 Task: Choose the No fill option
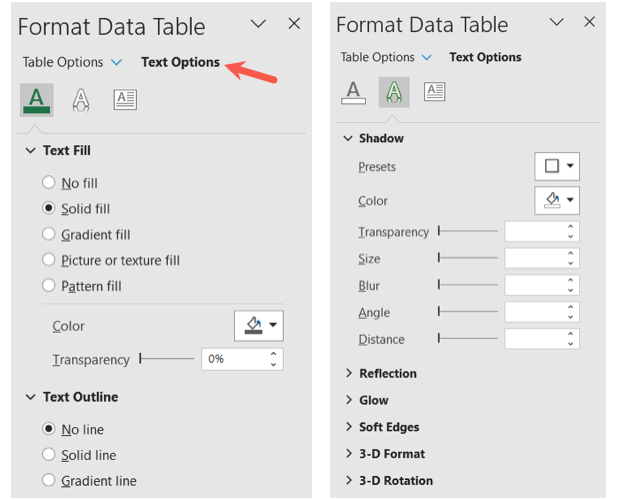coord(49,183)
